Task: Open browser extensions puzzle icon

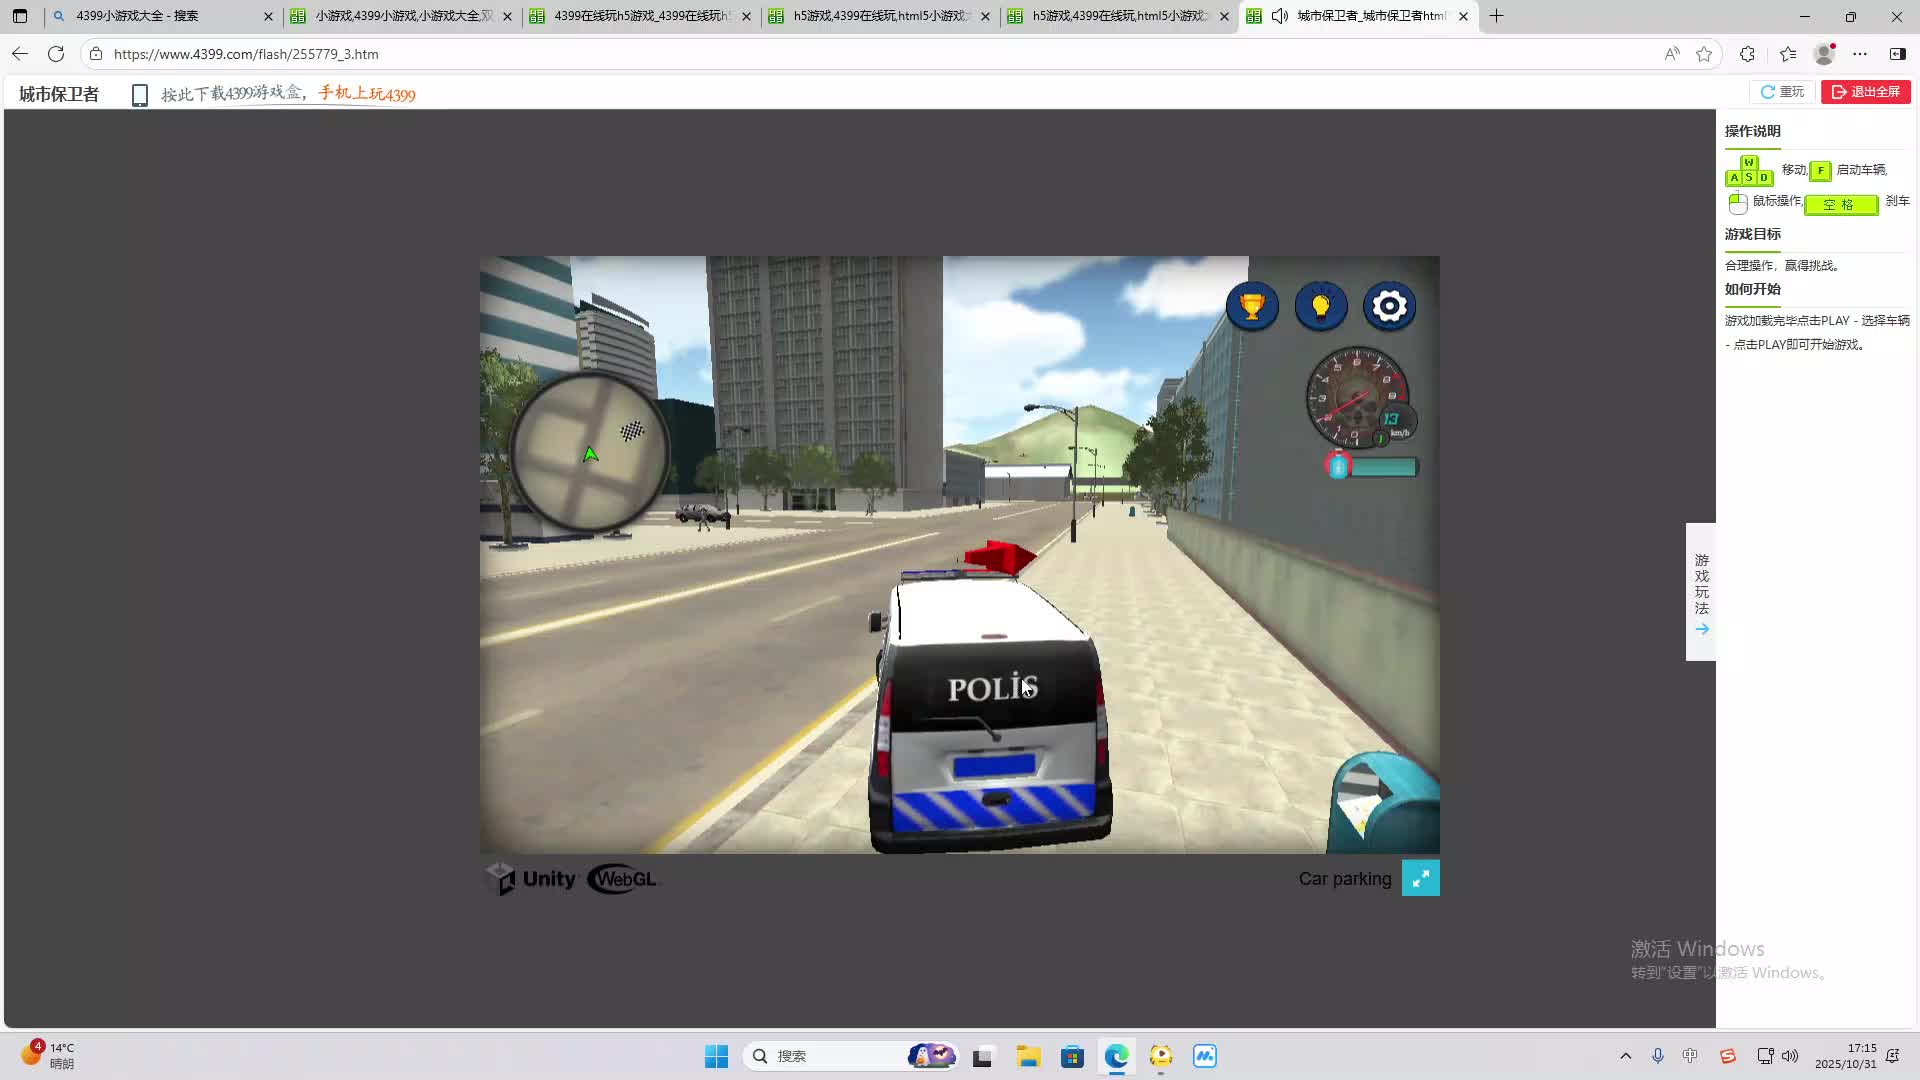Action: [x=1747, y=54]
